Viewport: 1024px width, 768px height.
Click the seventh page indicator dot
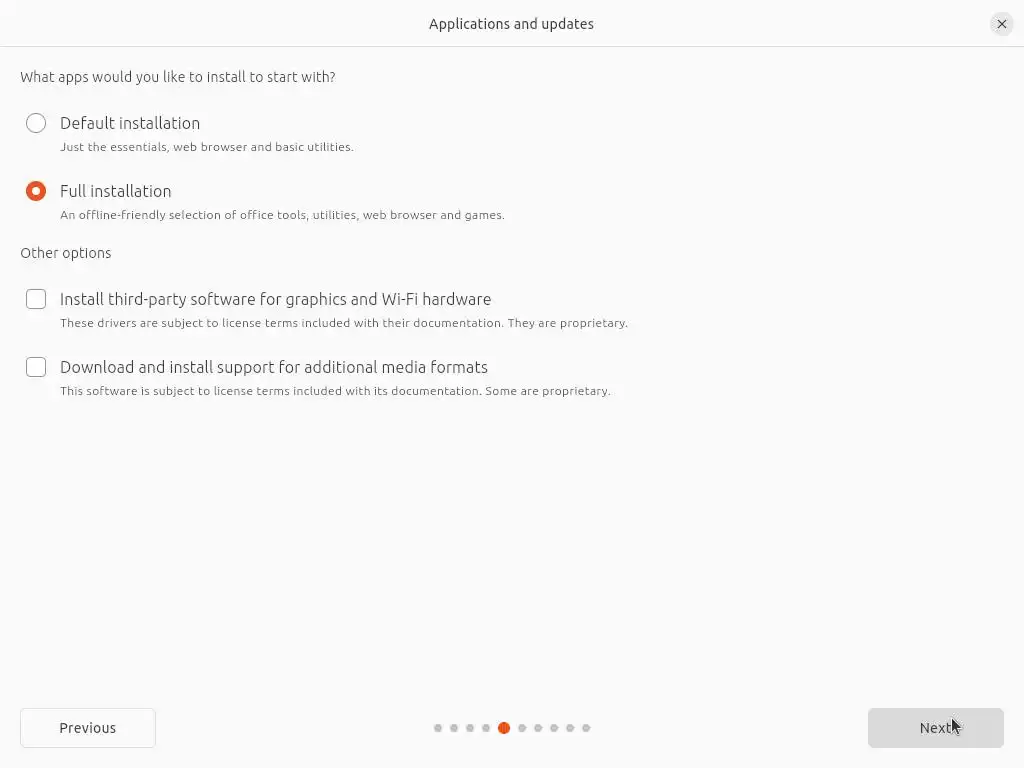[538, 728]
